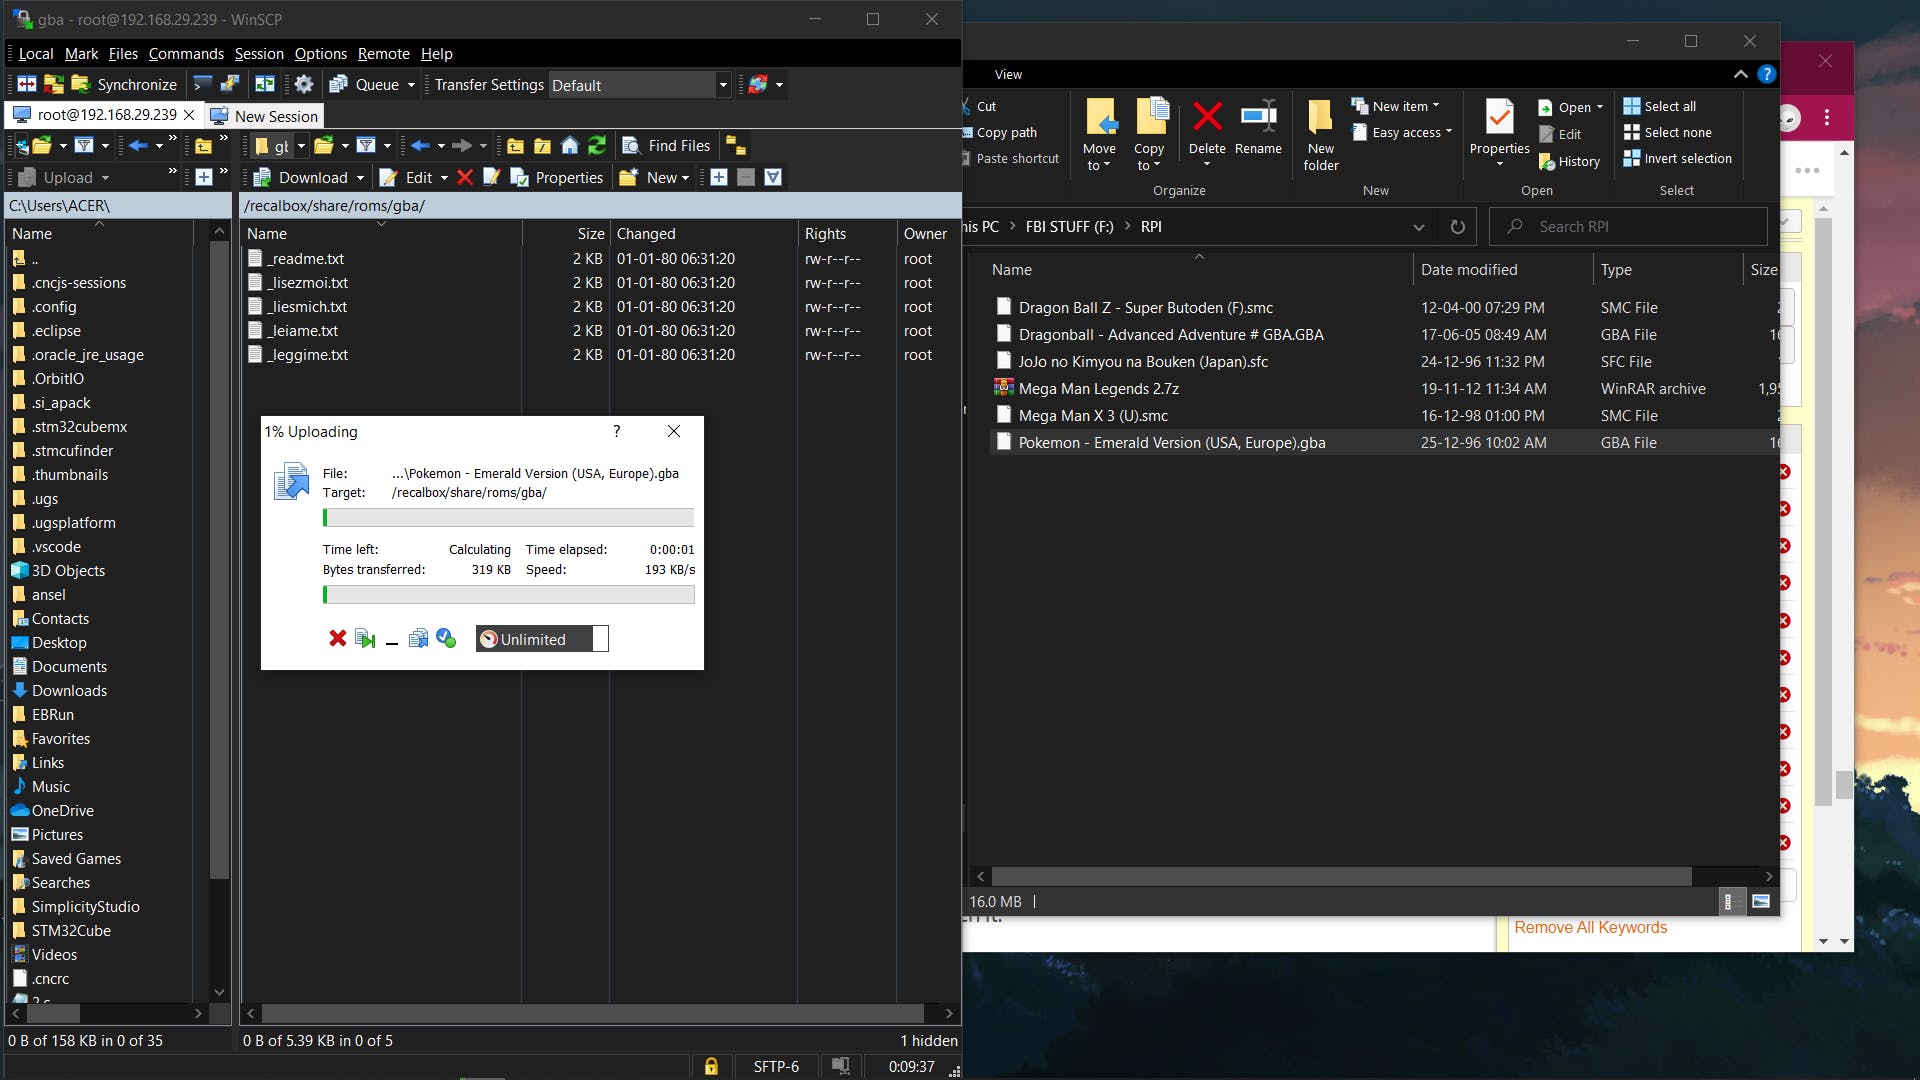The height and width of the screenshot is (1080, 1920).
Task: Switch to the New Session tab
Action: click(x=265, y=116)
